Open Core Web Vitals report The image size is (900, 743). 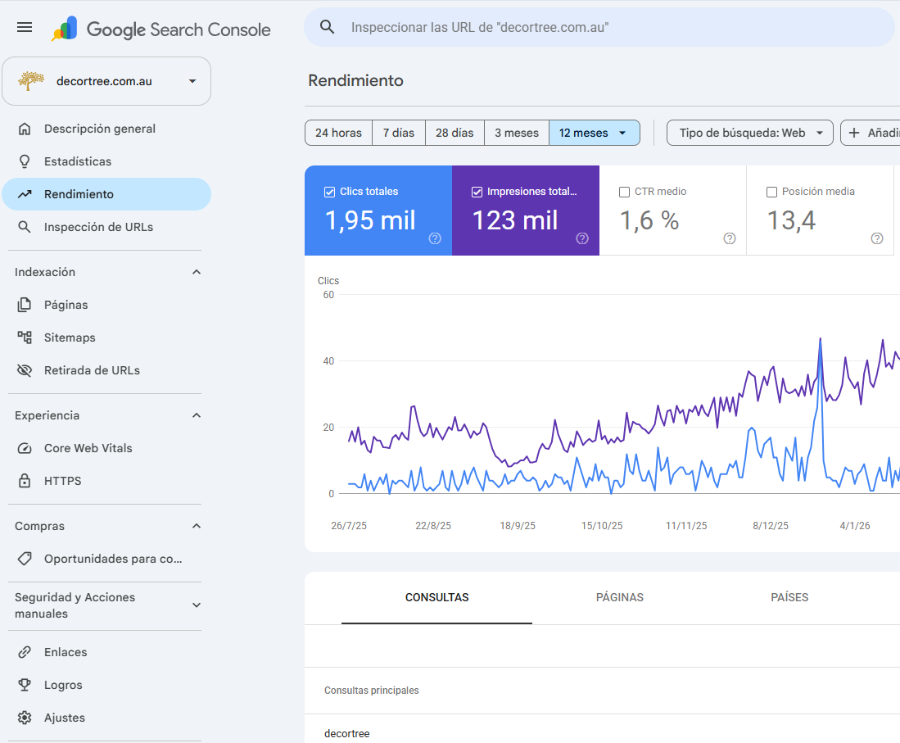click(x=107, y=448)
